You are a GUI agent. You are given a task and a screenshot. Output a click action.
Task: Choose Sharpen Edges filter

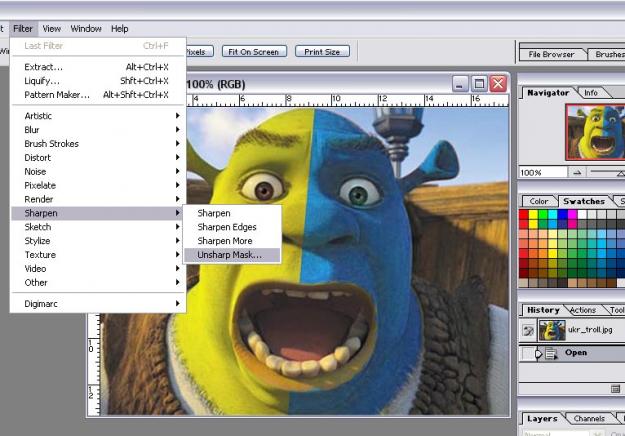[227, 227]
